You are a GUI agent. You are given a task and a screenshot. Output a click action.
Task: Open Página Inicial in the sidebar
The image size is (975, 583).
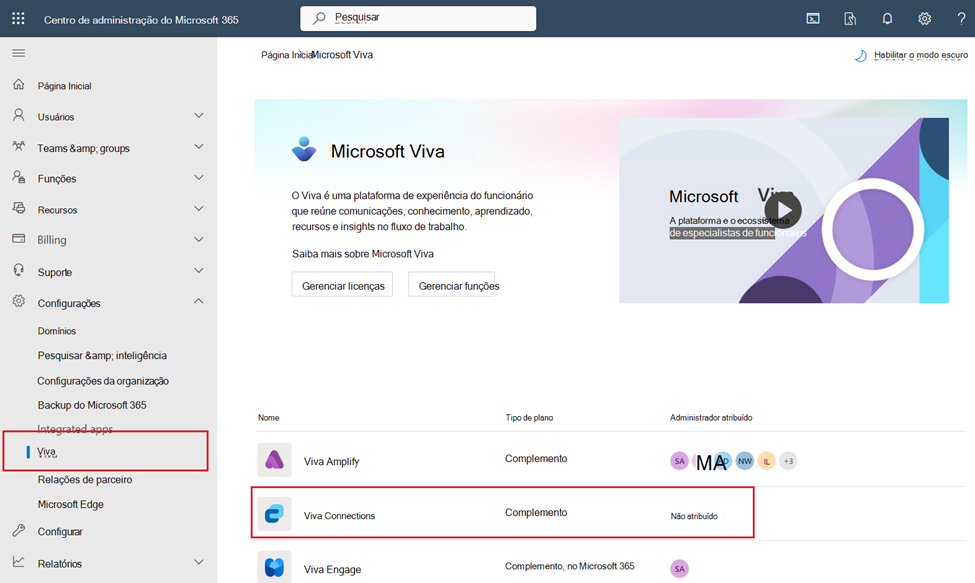coord(64,86)
